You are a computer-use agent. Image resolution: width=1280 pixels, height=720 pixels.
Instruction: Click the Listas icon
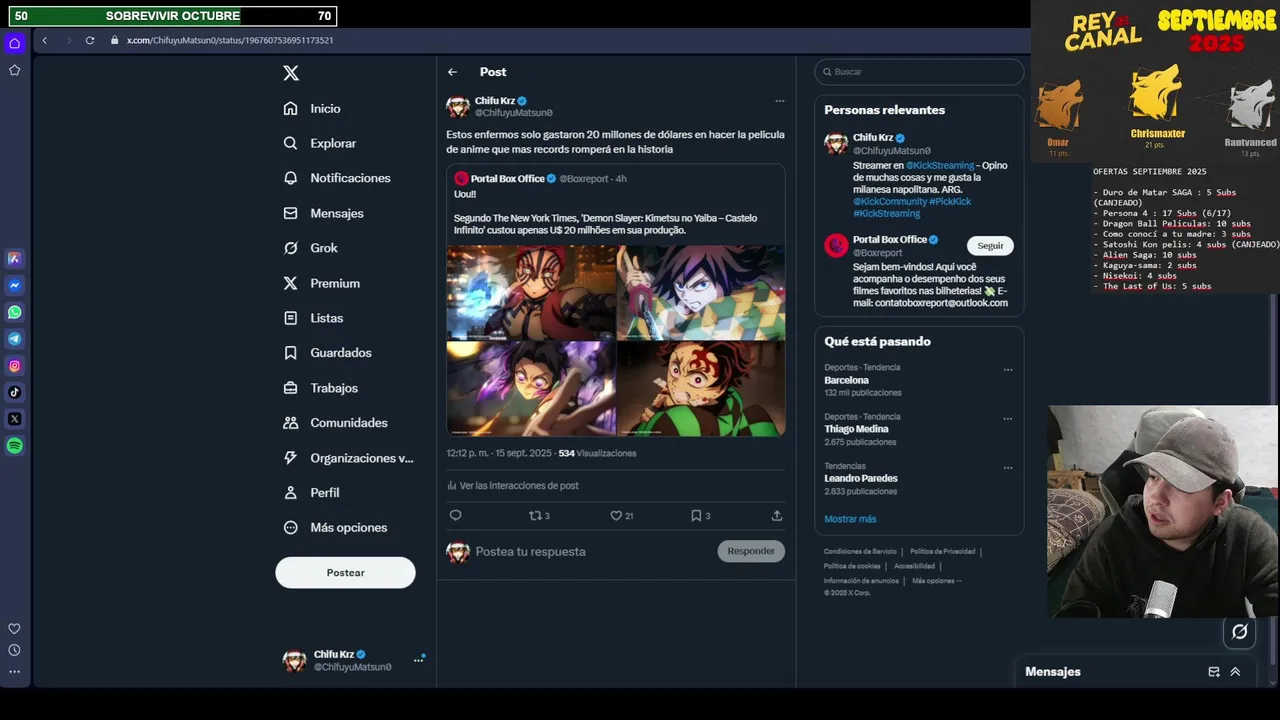point(290,318)
